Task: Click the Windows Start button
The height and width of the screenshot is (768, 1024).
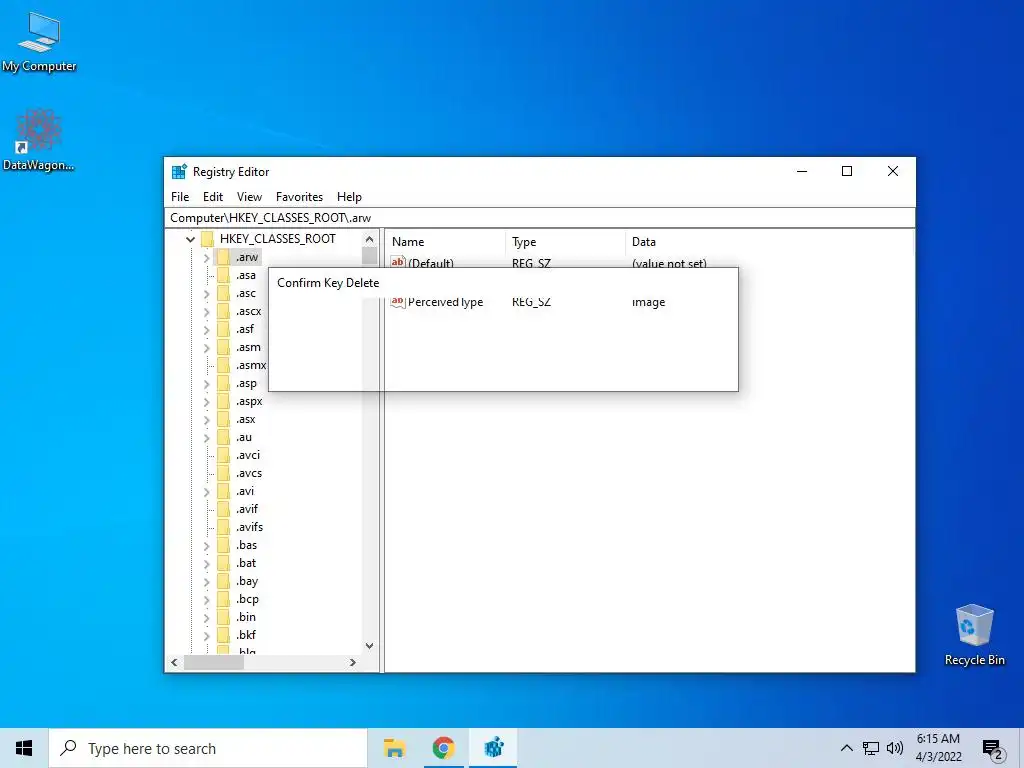Action: click(x=24, y=748)
